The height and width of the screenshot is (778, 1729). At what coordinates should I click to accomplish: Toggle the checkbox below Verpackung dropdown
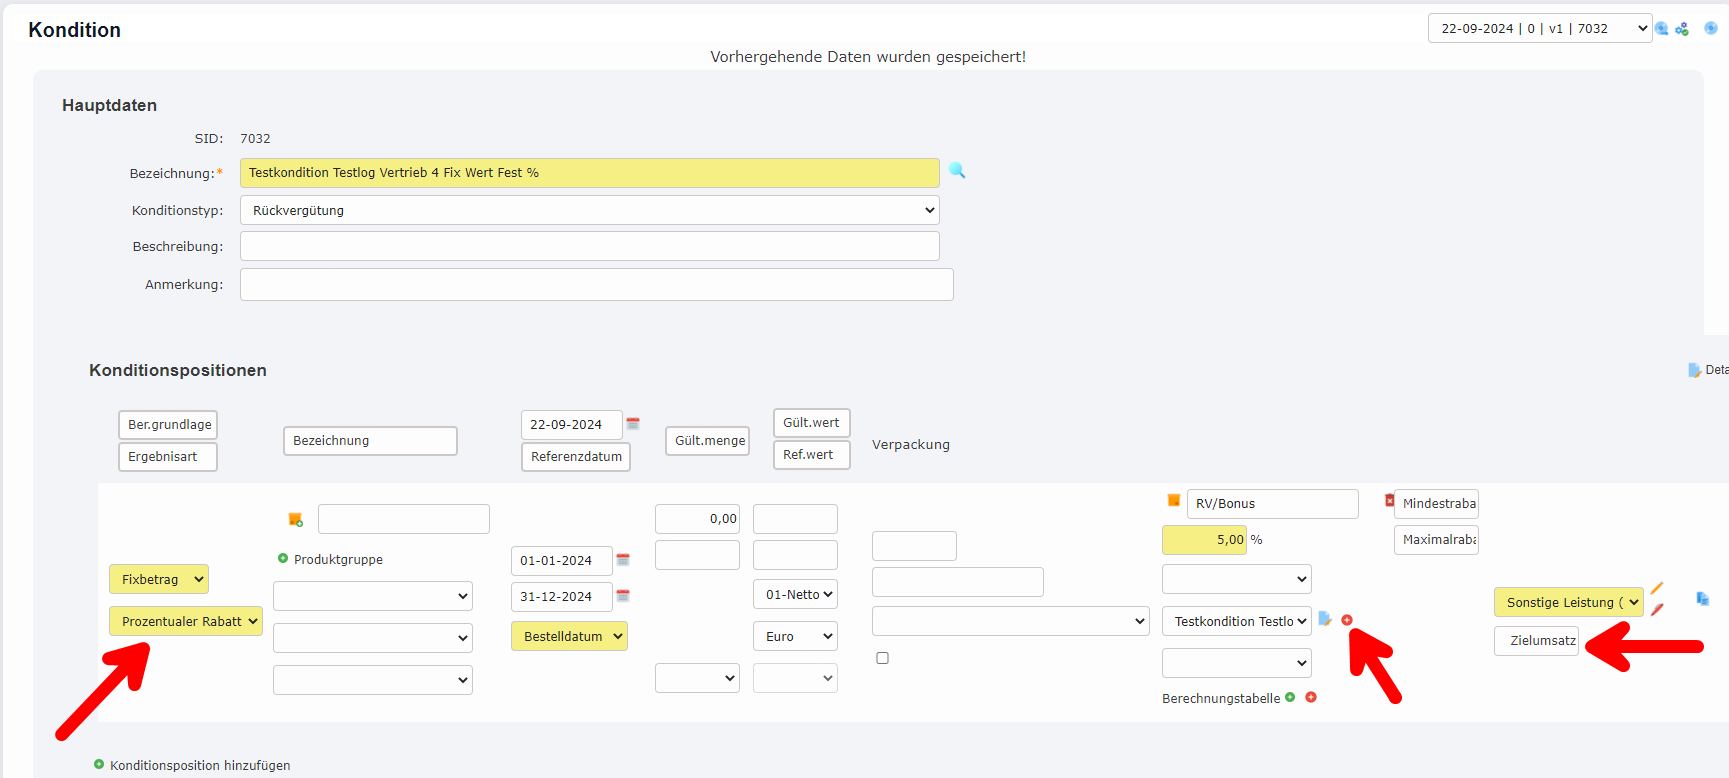[x=882, y=658]
